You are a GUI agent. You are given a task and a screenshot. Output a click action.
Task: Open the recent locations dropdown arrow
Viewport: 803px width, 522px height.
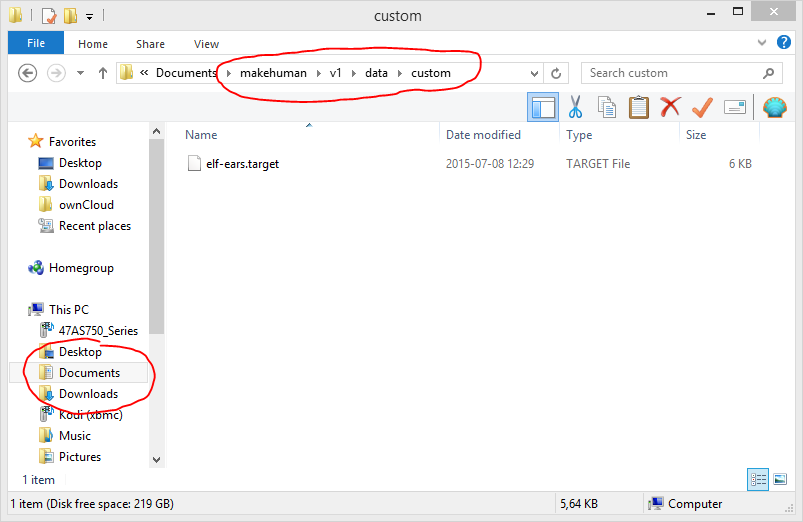tap(82, 73)
